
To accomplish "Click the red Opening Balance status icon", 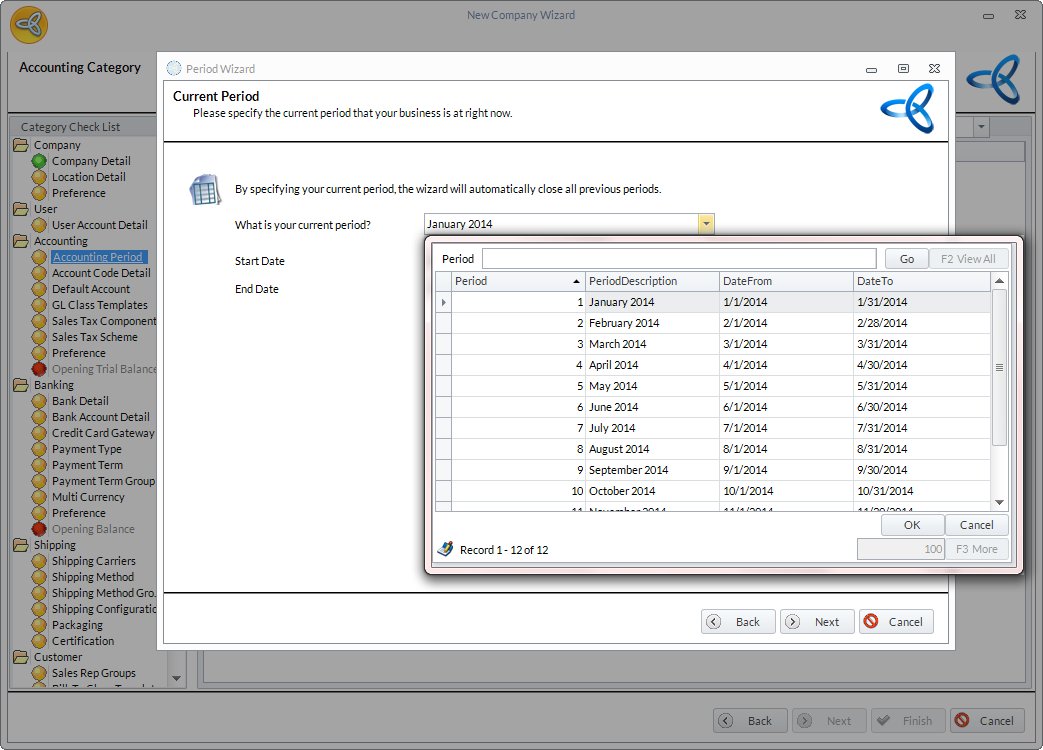I will click(x=39, y=529).
